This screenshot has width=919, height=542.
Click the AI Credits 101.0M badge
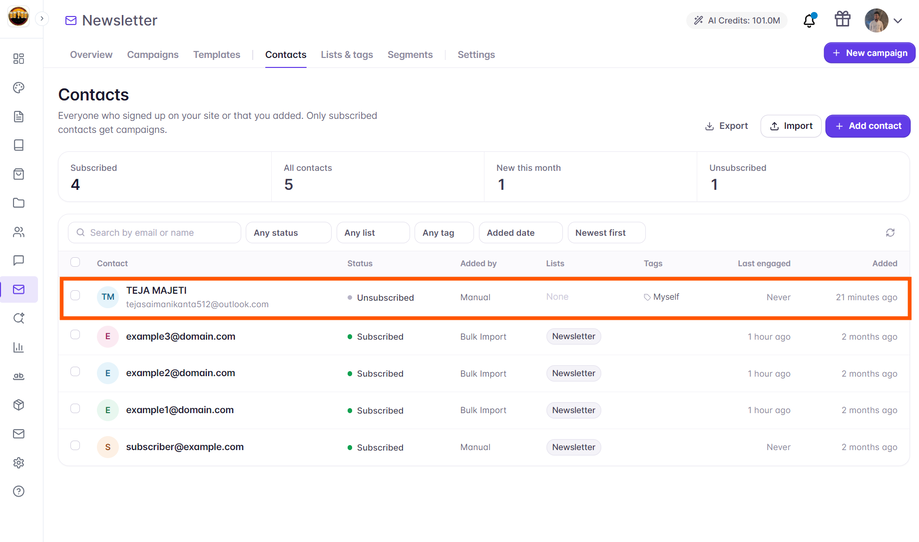point(737,21)
